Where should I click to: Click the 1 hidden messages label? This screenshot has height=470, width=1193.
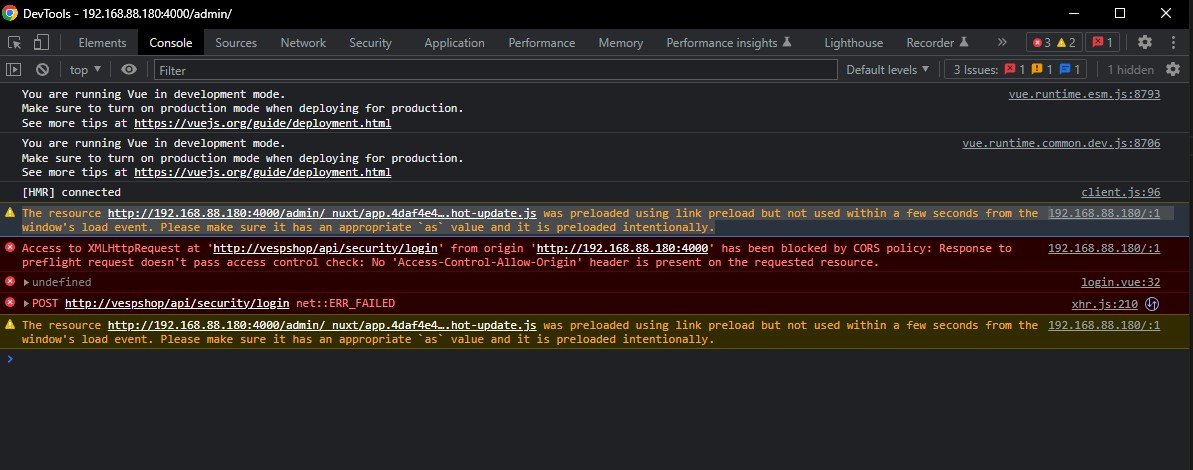pyautogui.click(x=1130, y=70)
